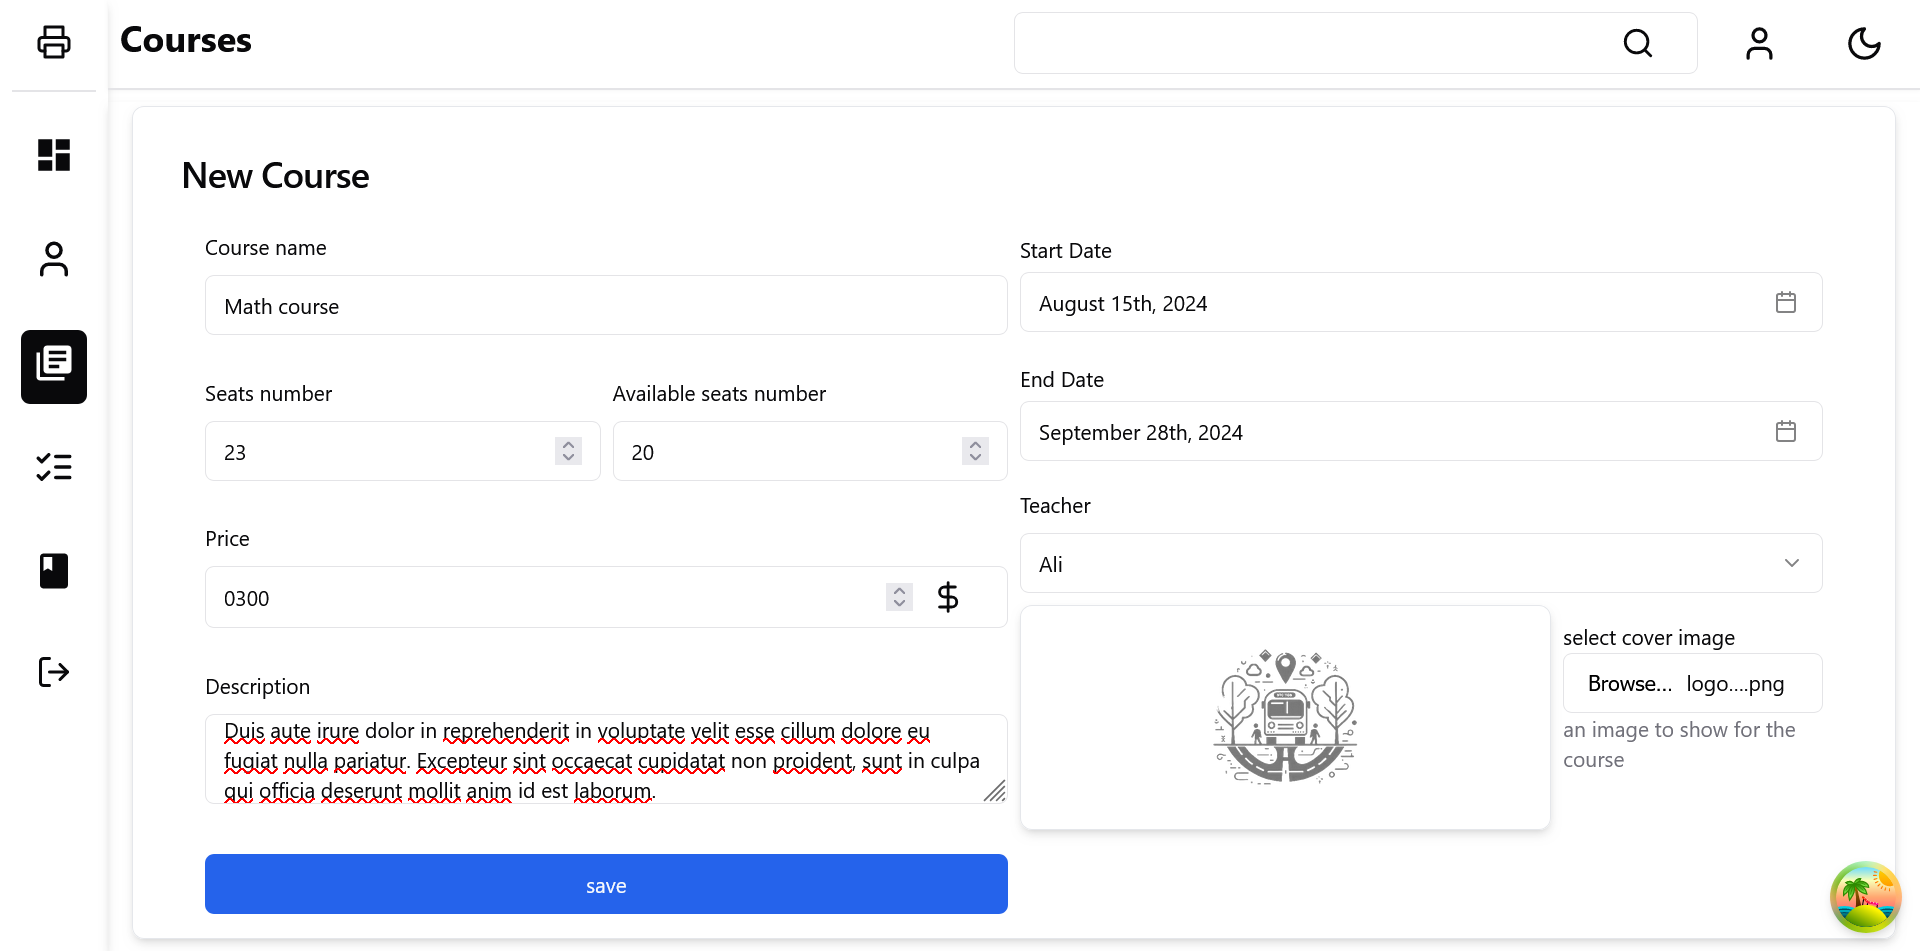
Task: Open the user profile icon in header
Action: pyautogui.click(x=1759, y=43)
